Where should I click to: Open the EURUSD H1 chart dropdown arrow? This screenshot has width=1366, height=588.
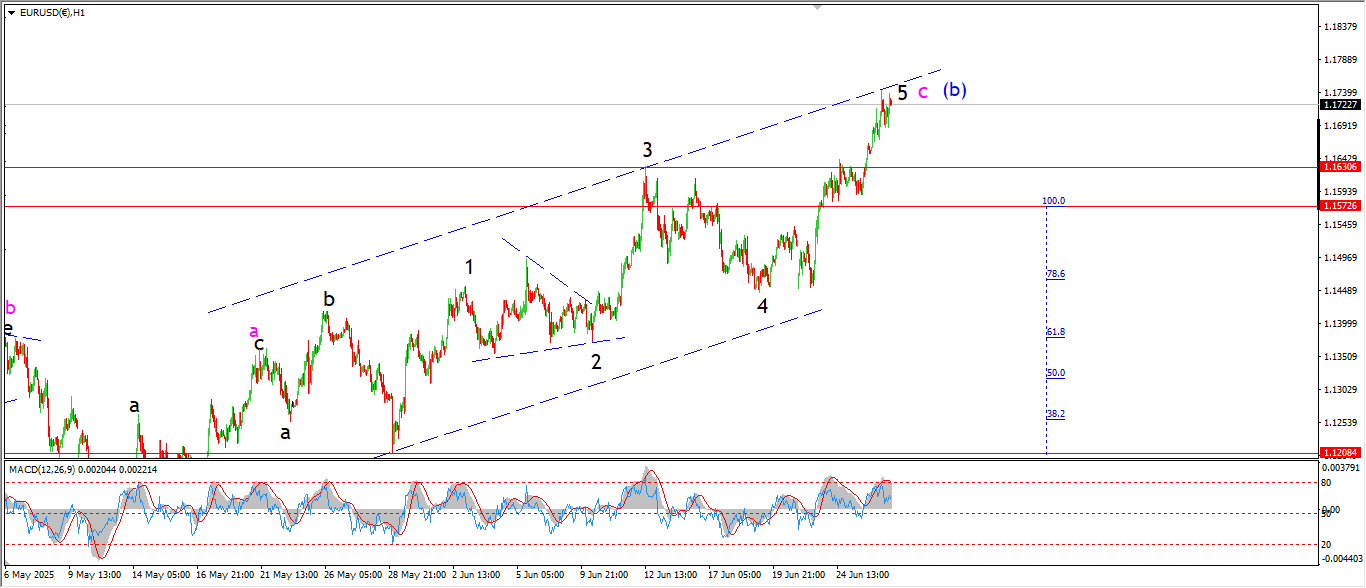[11, 13]
